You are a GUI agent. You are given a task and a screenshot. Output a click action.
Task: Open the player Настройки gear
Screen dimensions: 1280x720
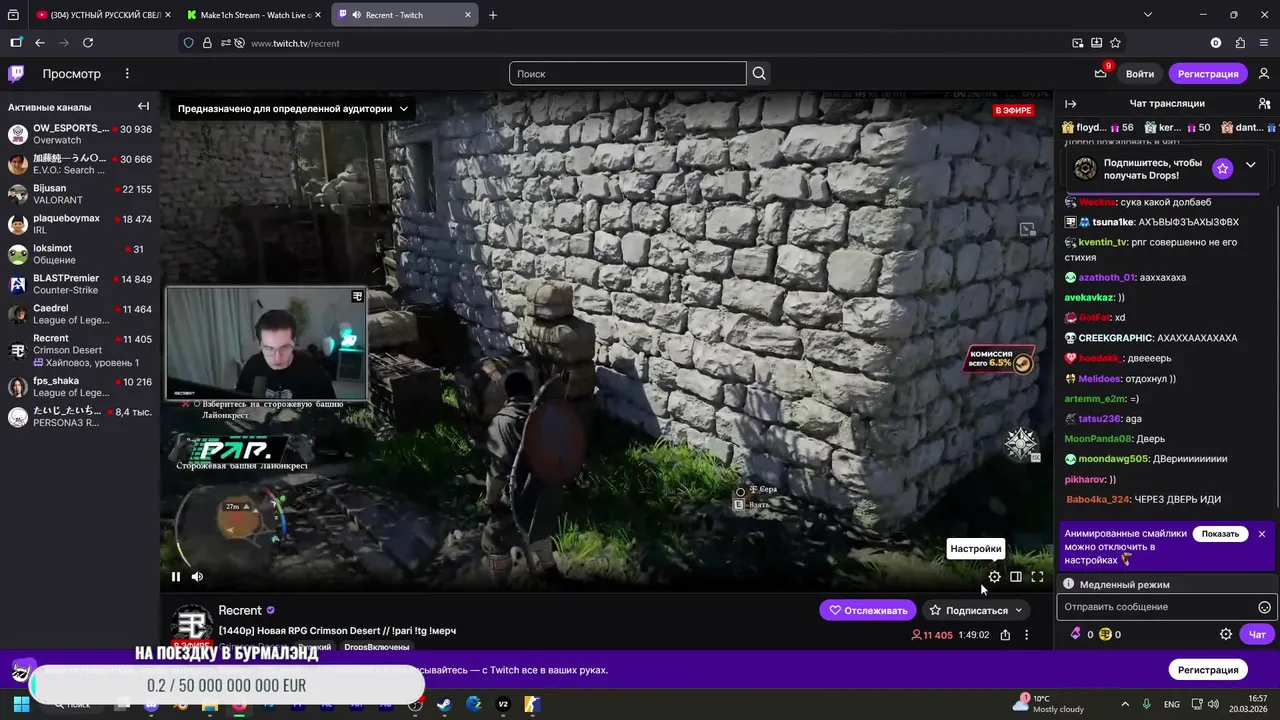pos(994,576)
